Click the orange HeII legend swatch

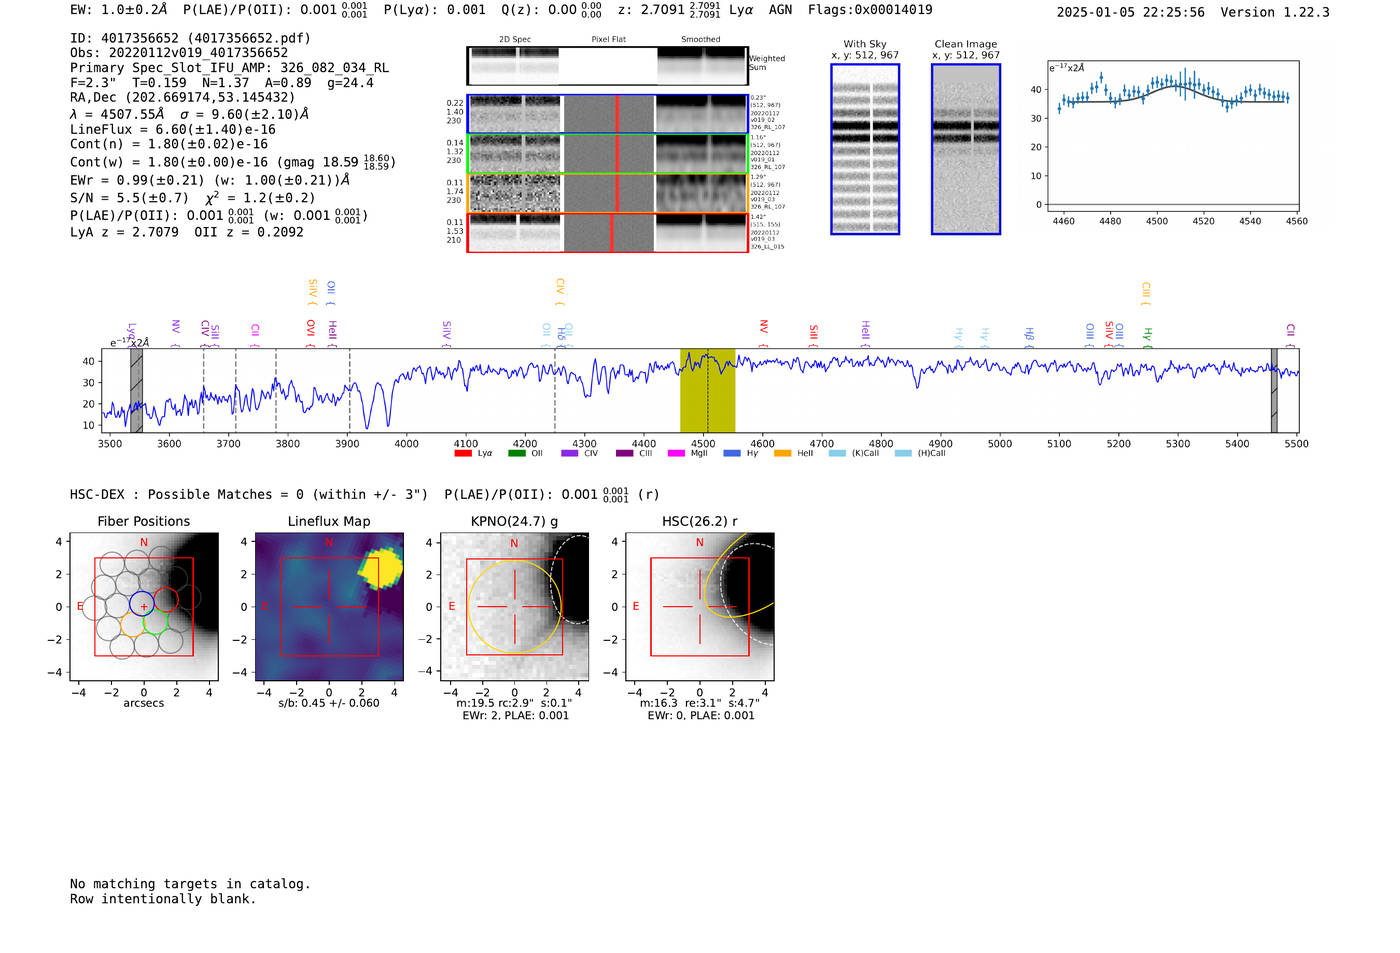tap(782, 453)
